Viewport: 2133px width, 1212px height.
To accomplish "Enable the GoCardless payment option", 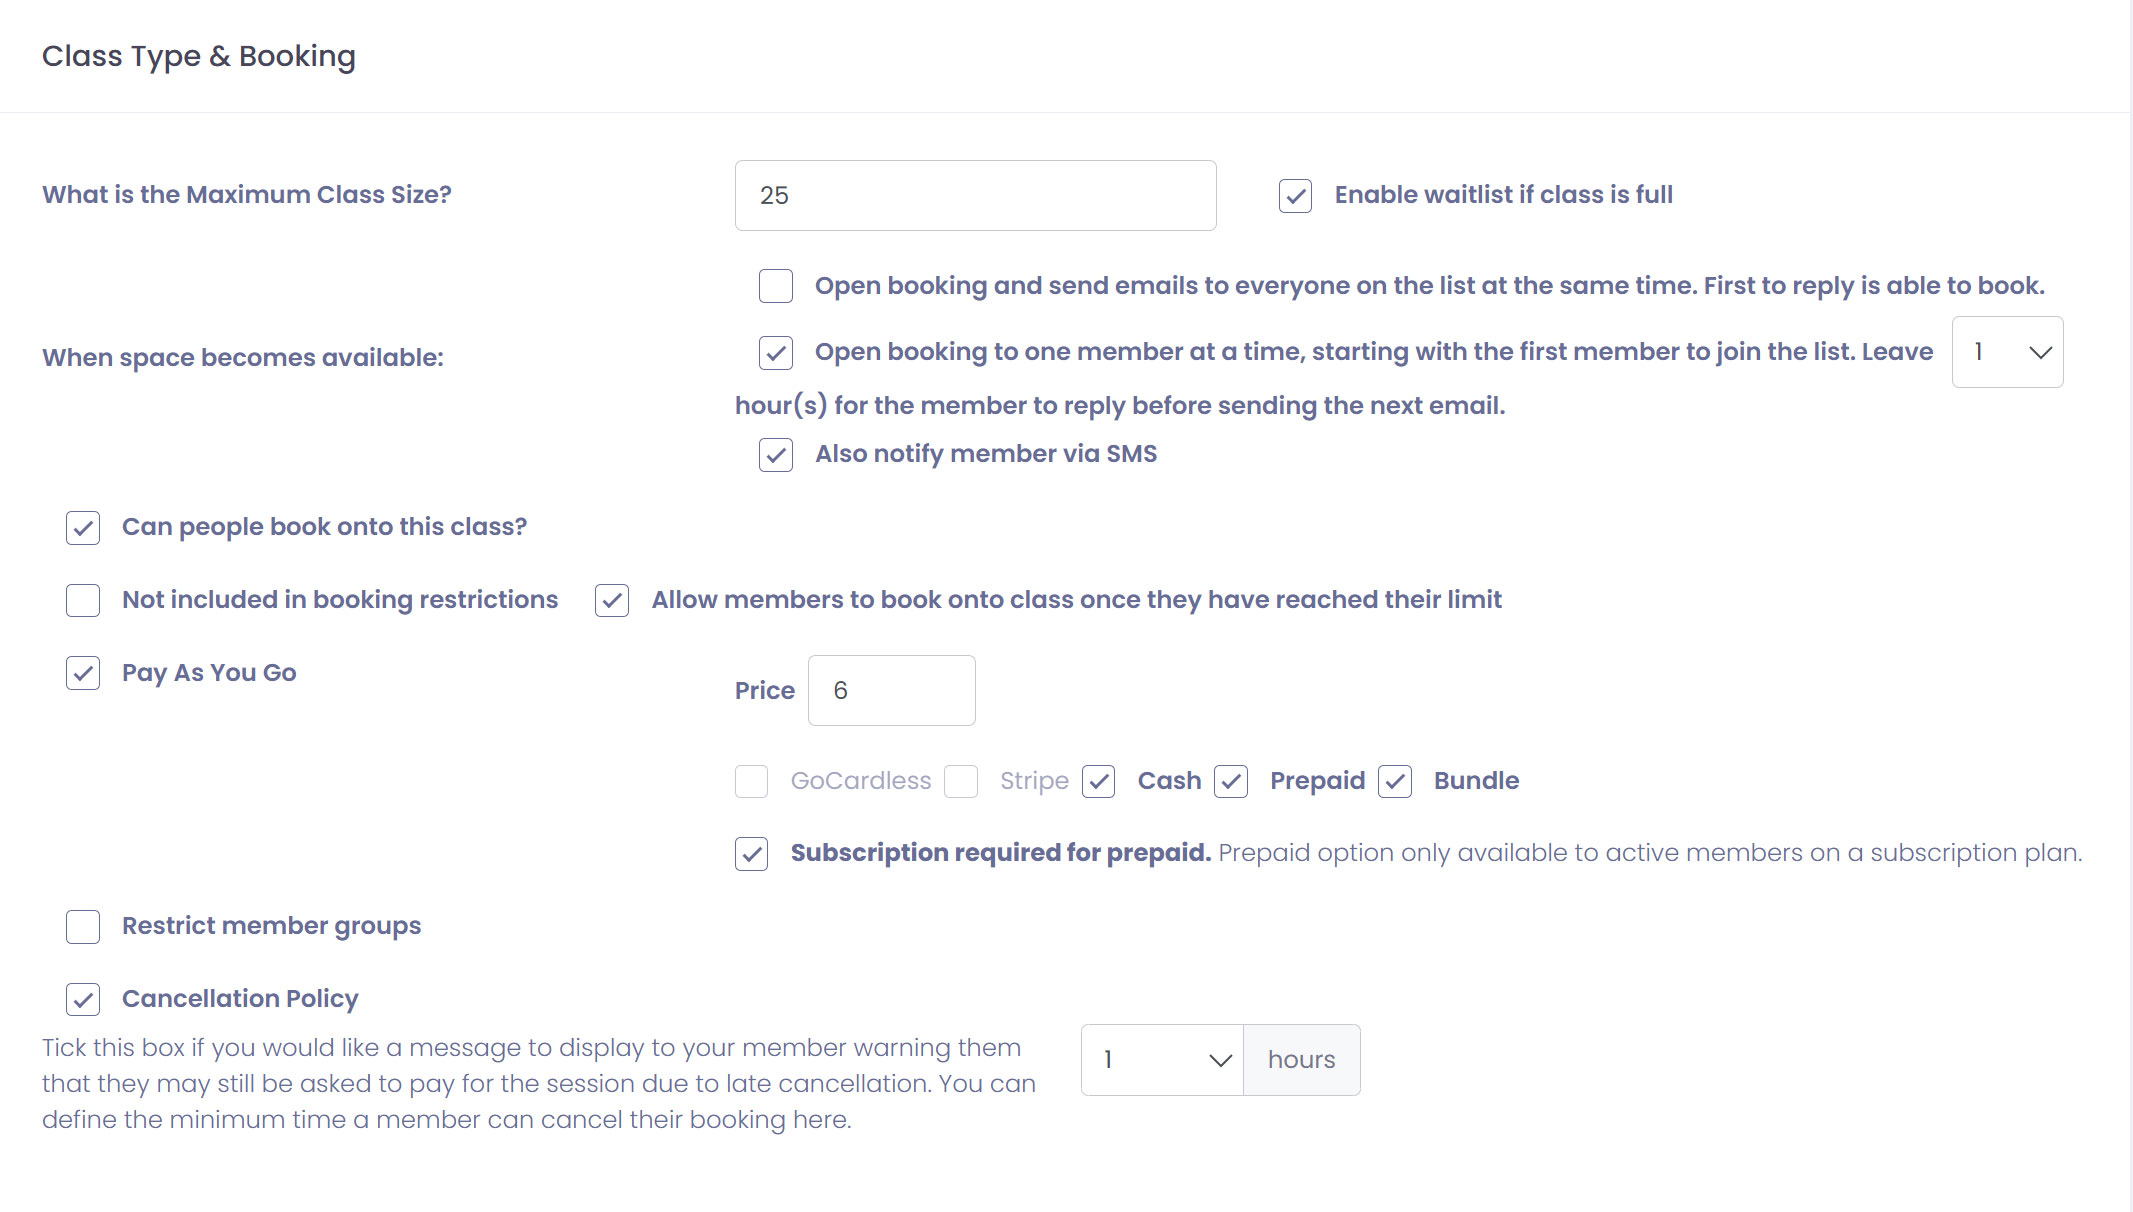I will tap(752, 781).
